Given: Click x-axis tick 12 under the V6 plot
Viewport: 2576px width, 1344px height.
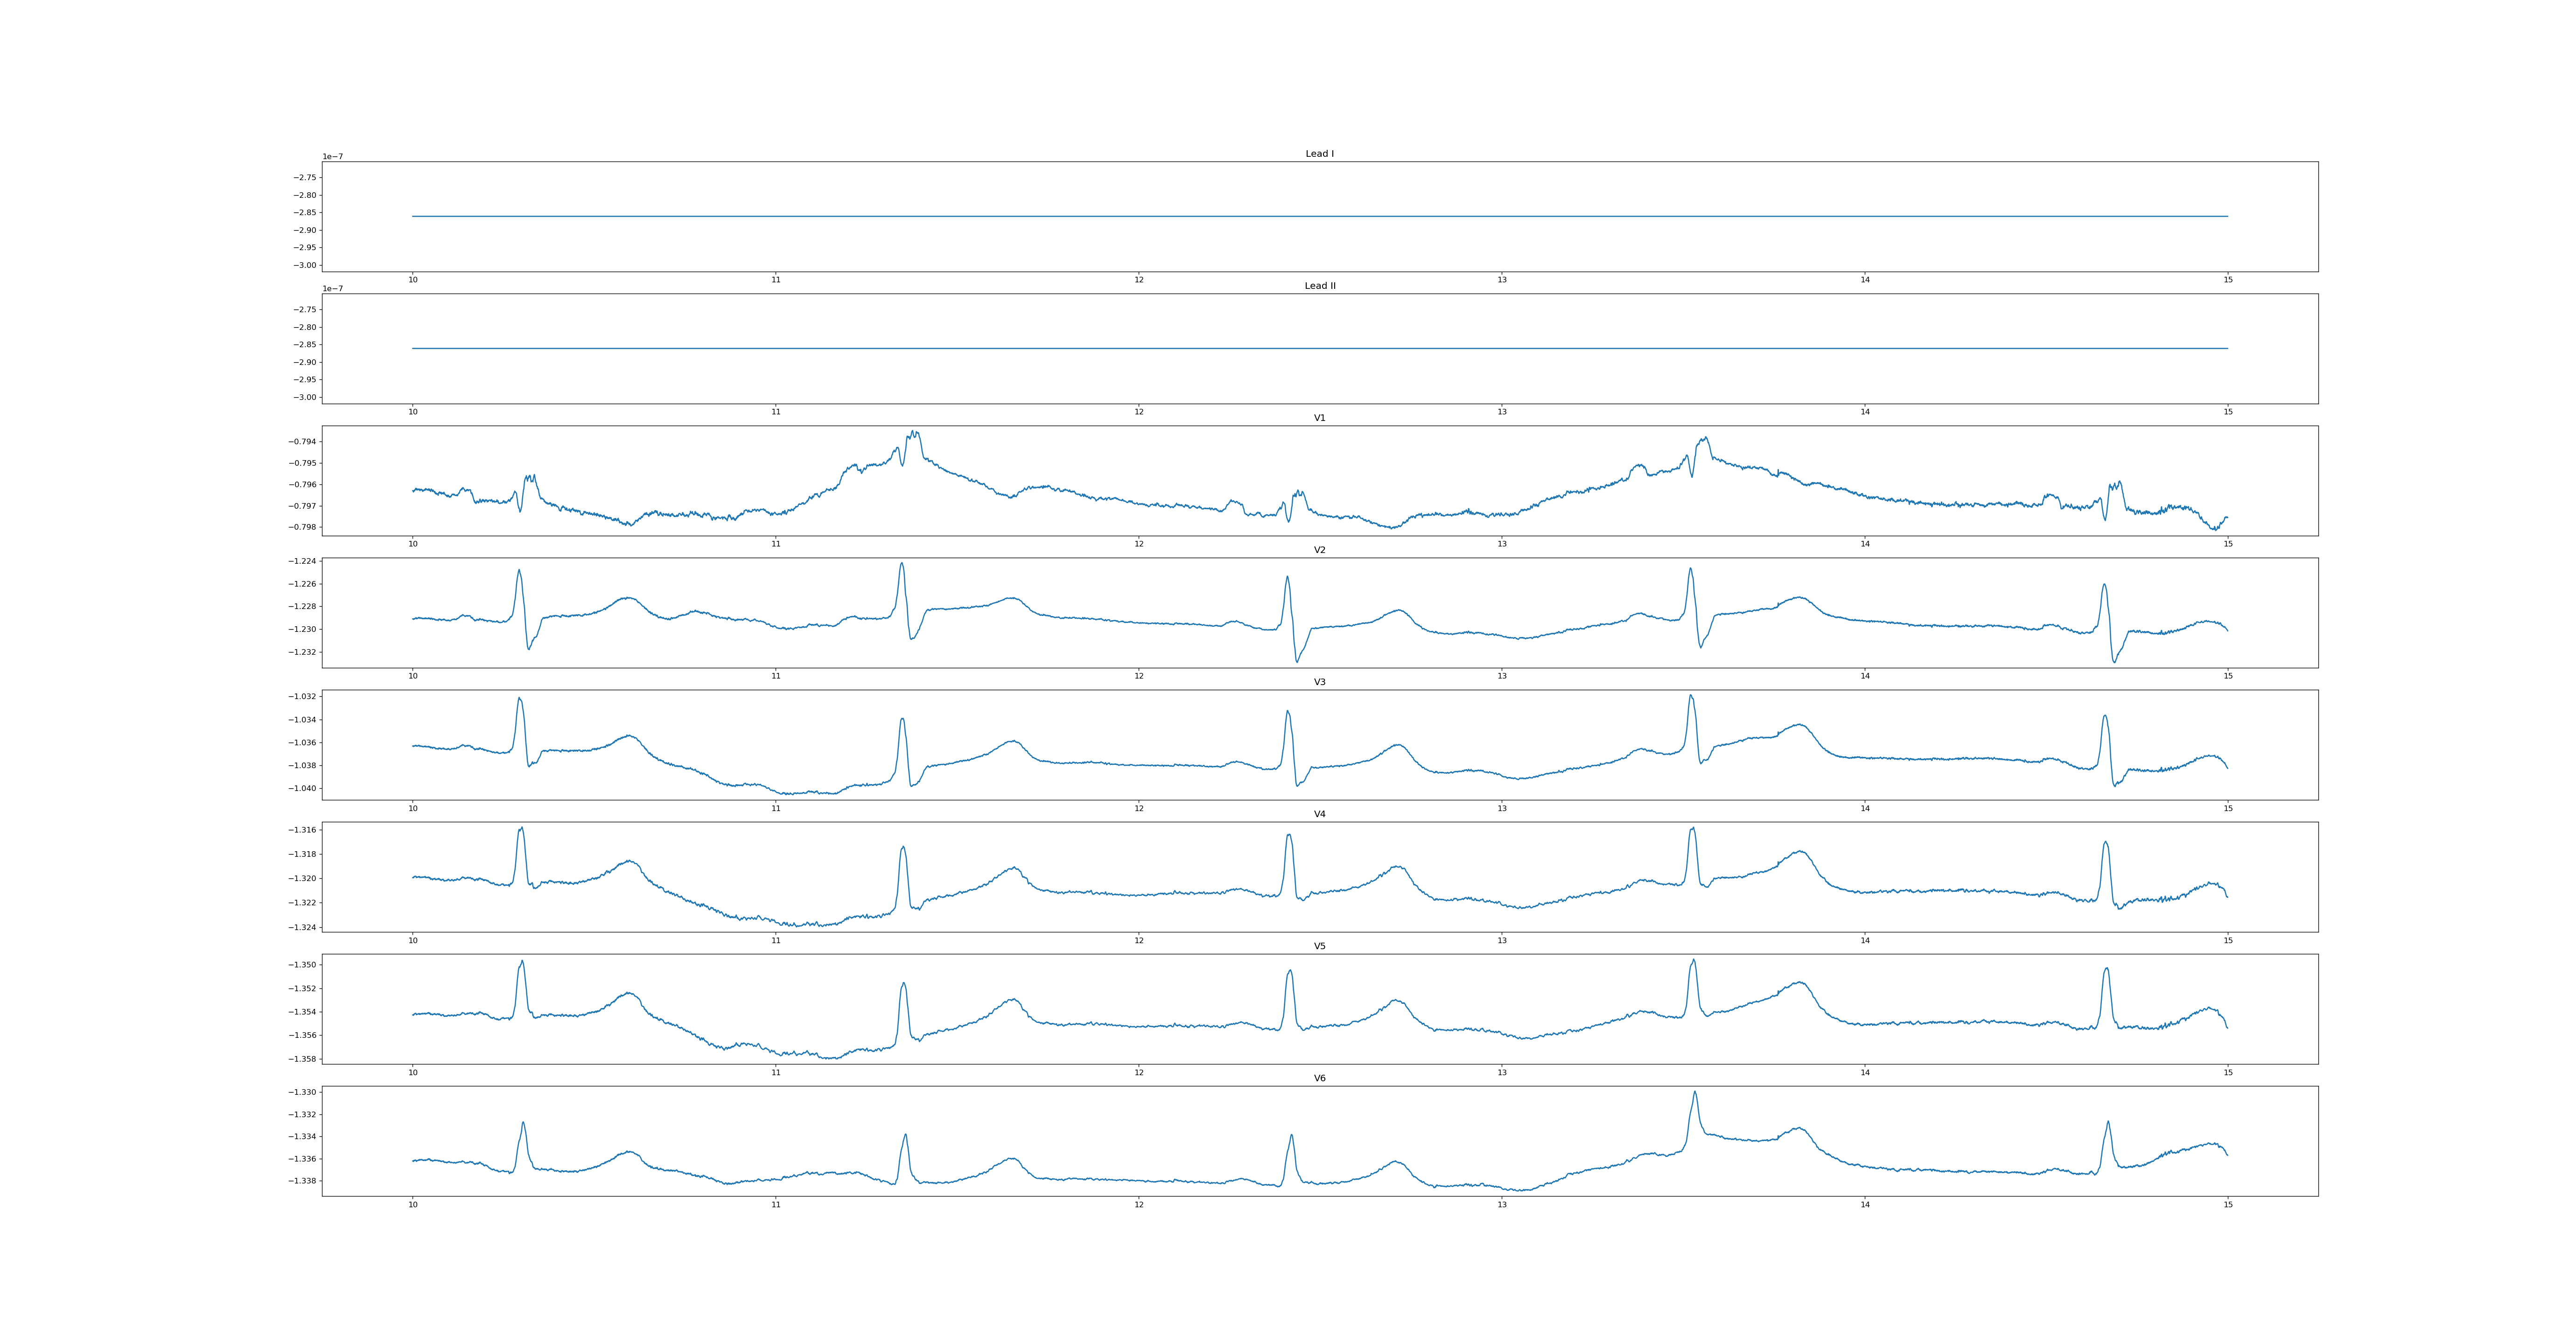Looking at the screenshot, I should (1138, 1205).
